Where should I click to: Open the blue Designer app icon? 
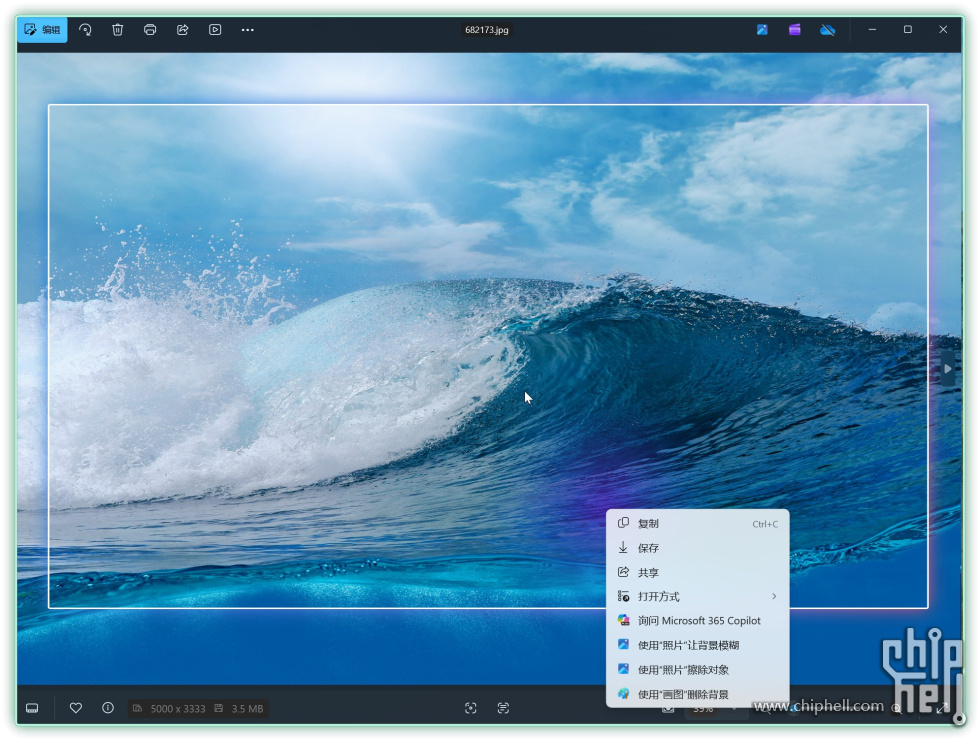coord(762,30)
